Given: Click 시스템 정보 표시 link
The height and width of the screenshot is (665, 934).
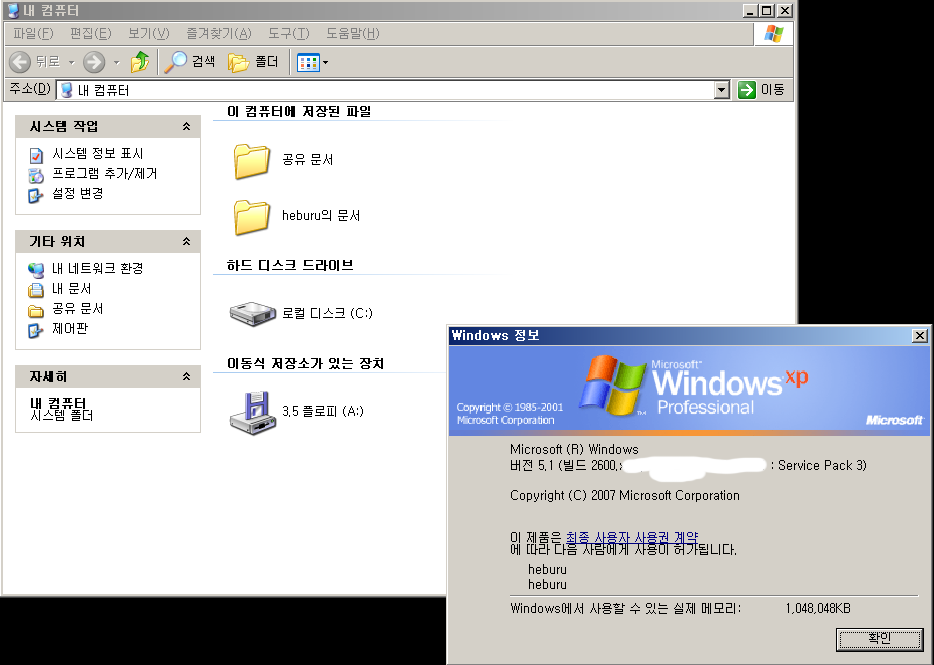Looking at the screenshot, I should coord(98,154).
